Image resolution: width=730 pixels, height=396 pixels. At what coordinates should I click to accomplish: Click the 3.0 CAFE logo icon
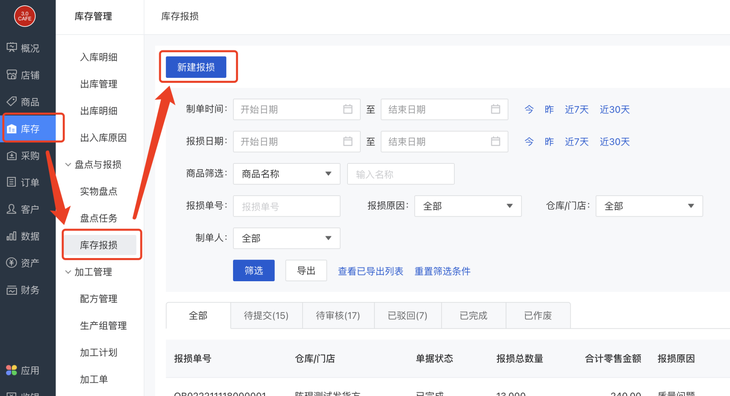25,16
